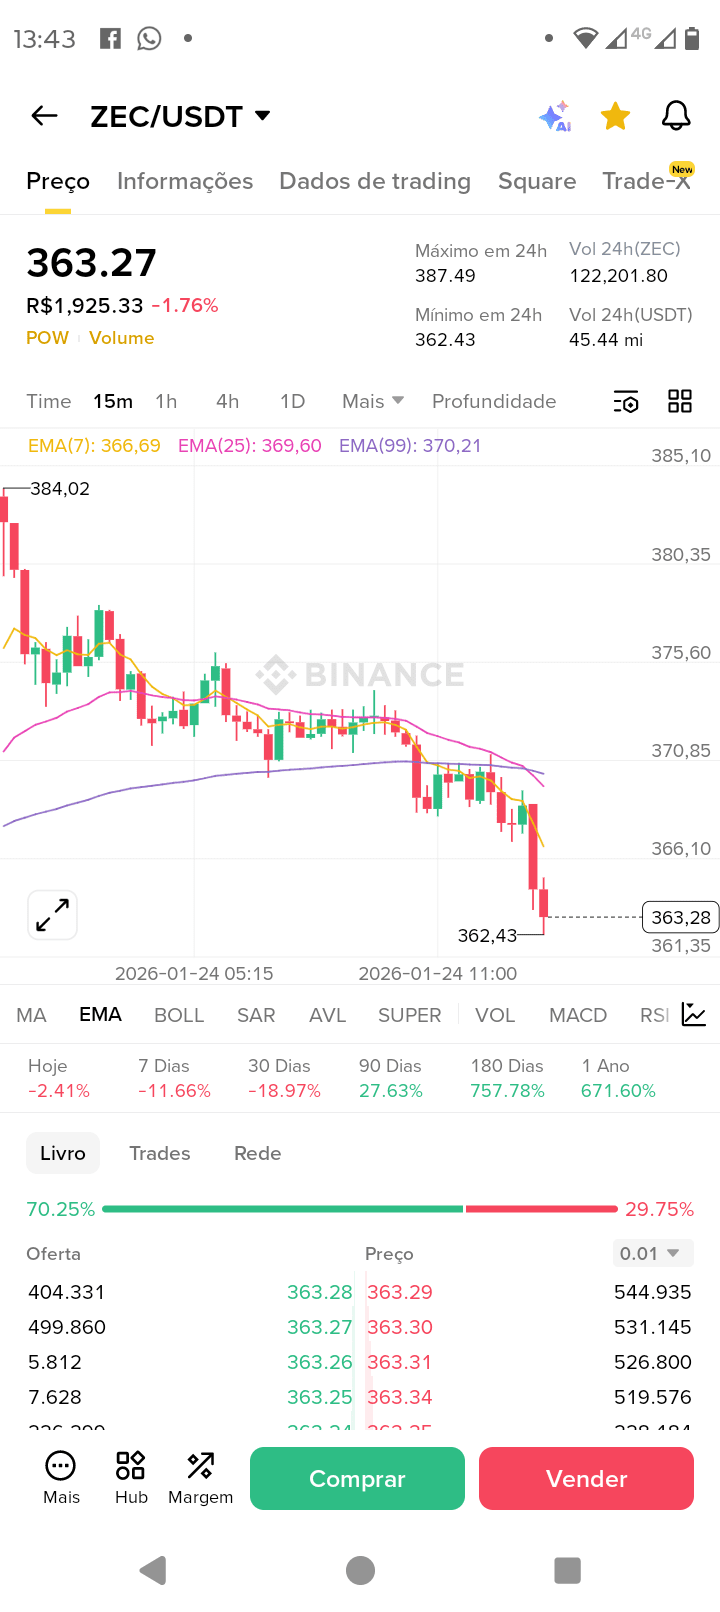The height and width of the screenshot is (1612, 720).
Task: Select ask price 363.30
Action: [400, 1327]
